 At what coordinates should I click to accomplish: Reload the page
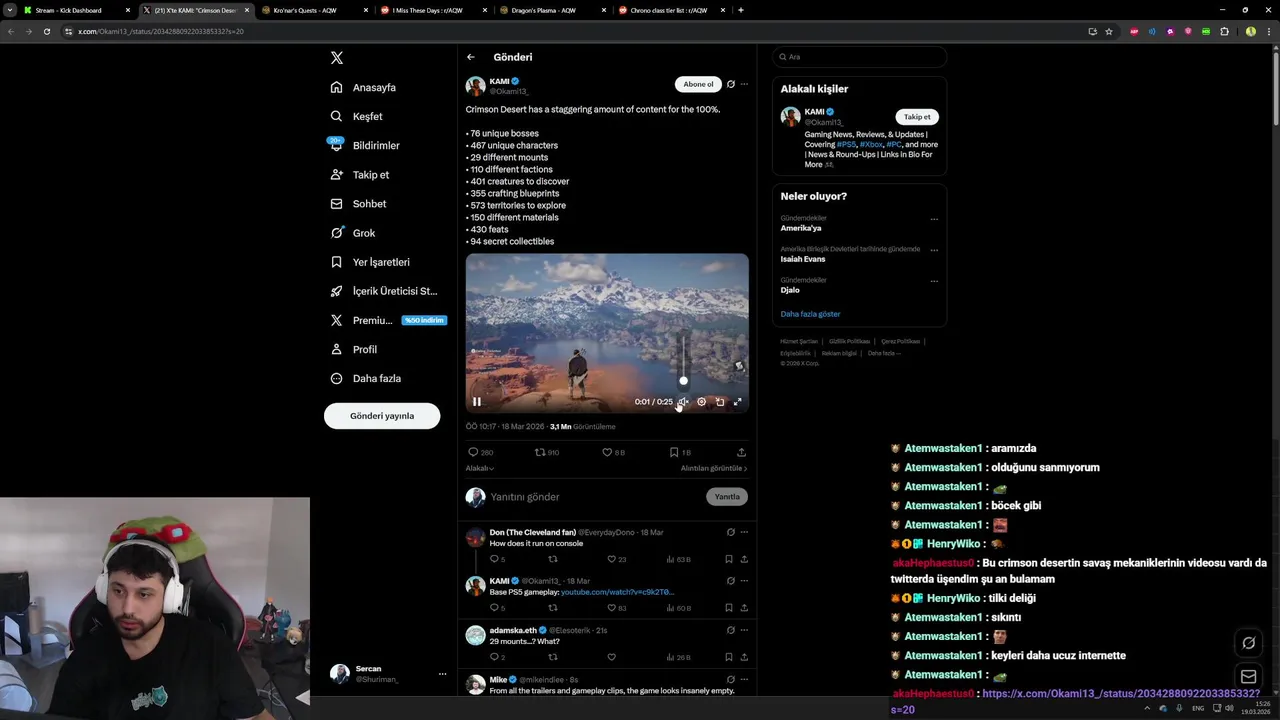[x=46, y=31]
